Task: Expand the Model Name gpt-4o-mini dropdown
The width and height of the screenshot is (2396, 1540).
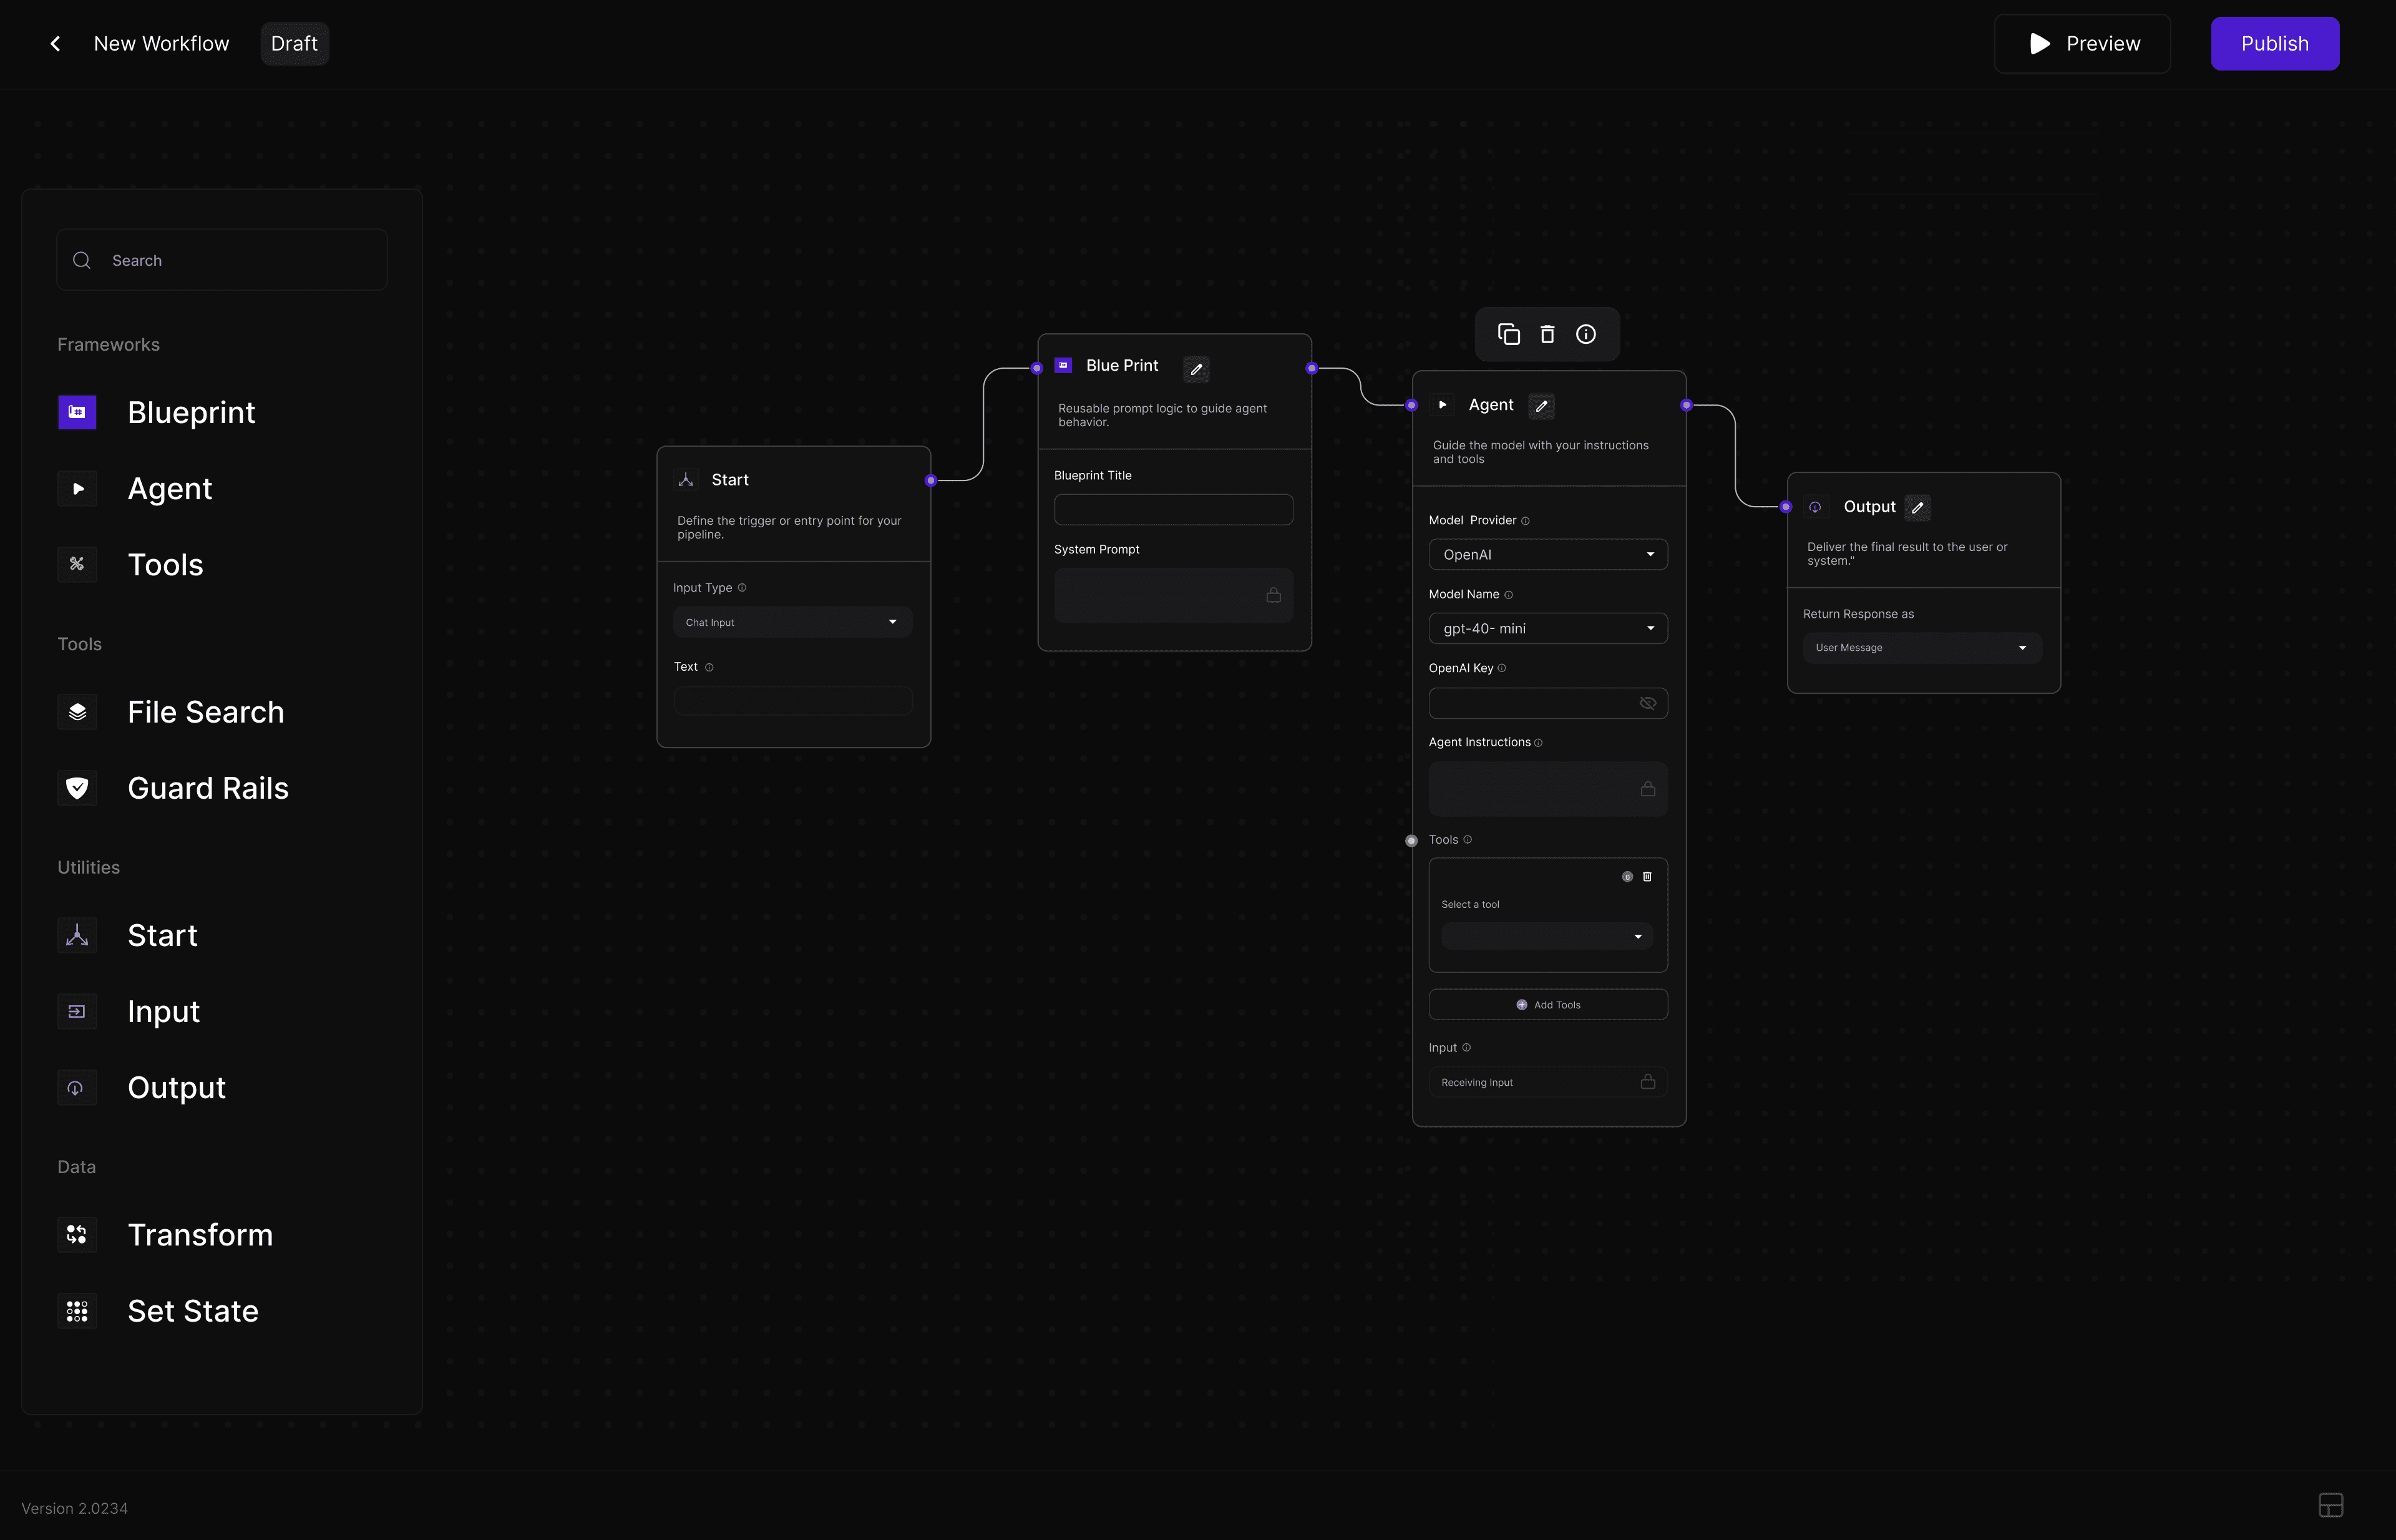Action: click(1547, 629)
